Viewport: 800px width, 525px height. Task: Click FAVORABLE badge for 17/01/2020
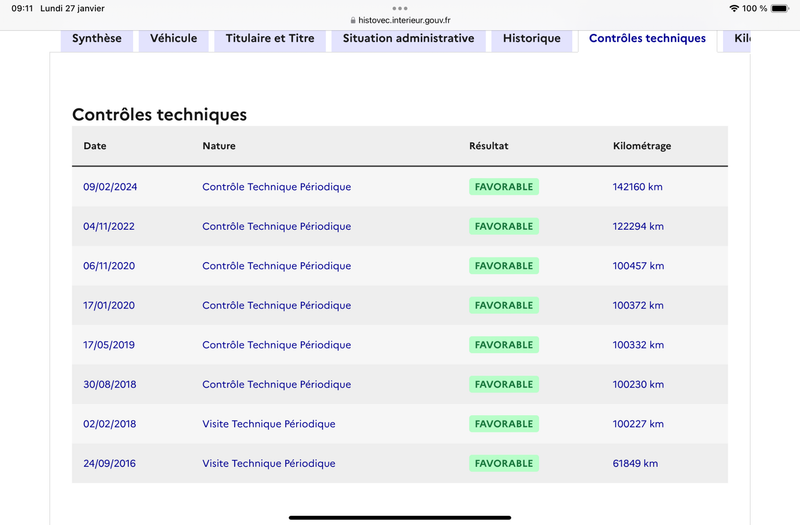point(504,305)
